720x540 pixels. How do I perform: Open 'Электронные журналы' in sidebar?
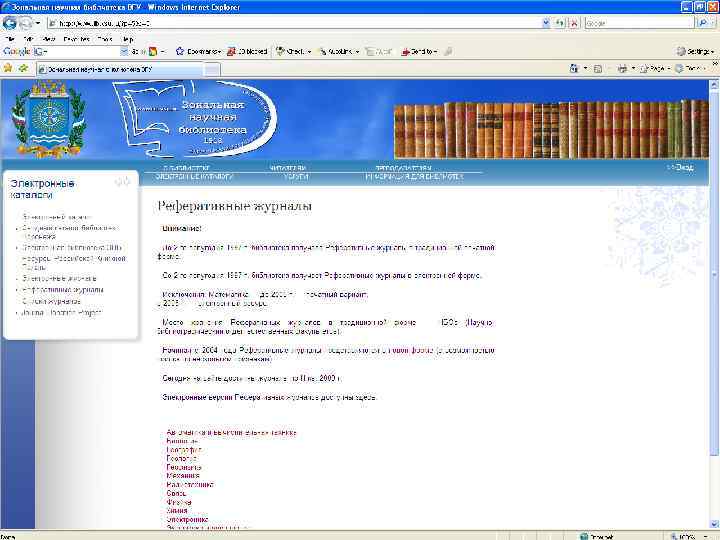(x=59, y=278)
